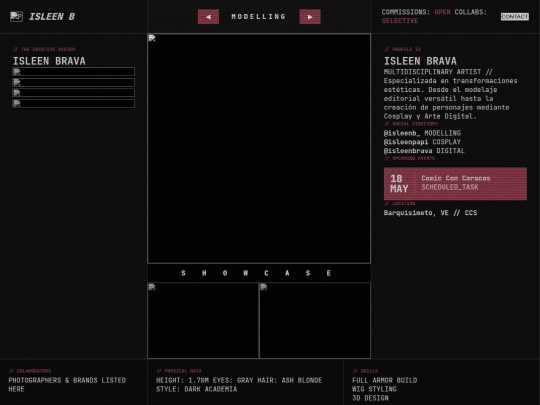Open the right showcase thumbnail below SHOWCASE
The image size is (540, 405).
[315, 320]
